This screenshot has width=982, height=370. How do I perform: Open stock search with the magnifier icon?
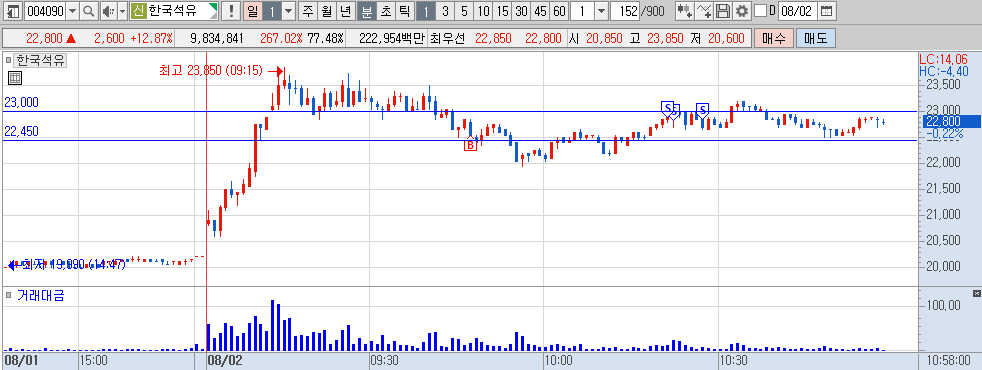coord(89,11)
